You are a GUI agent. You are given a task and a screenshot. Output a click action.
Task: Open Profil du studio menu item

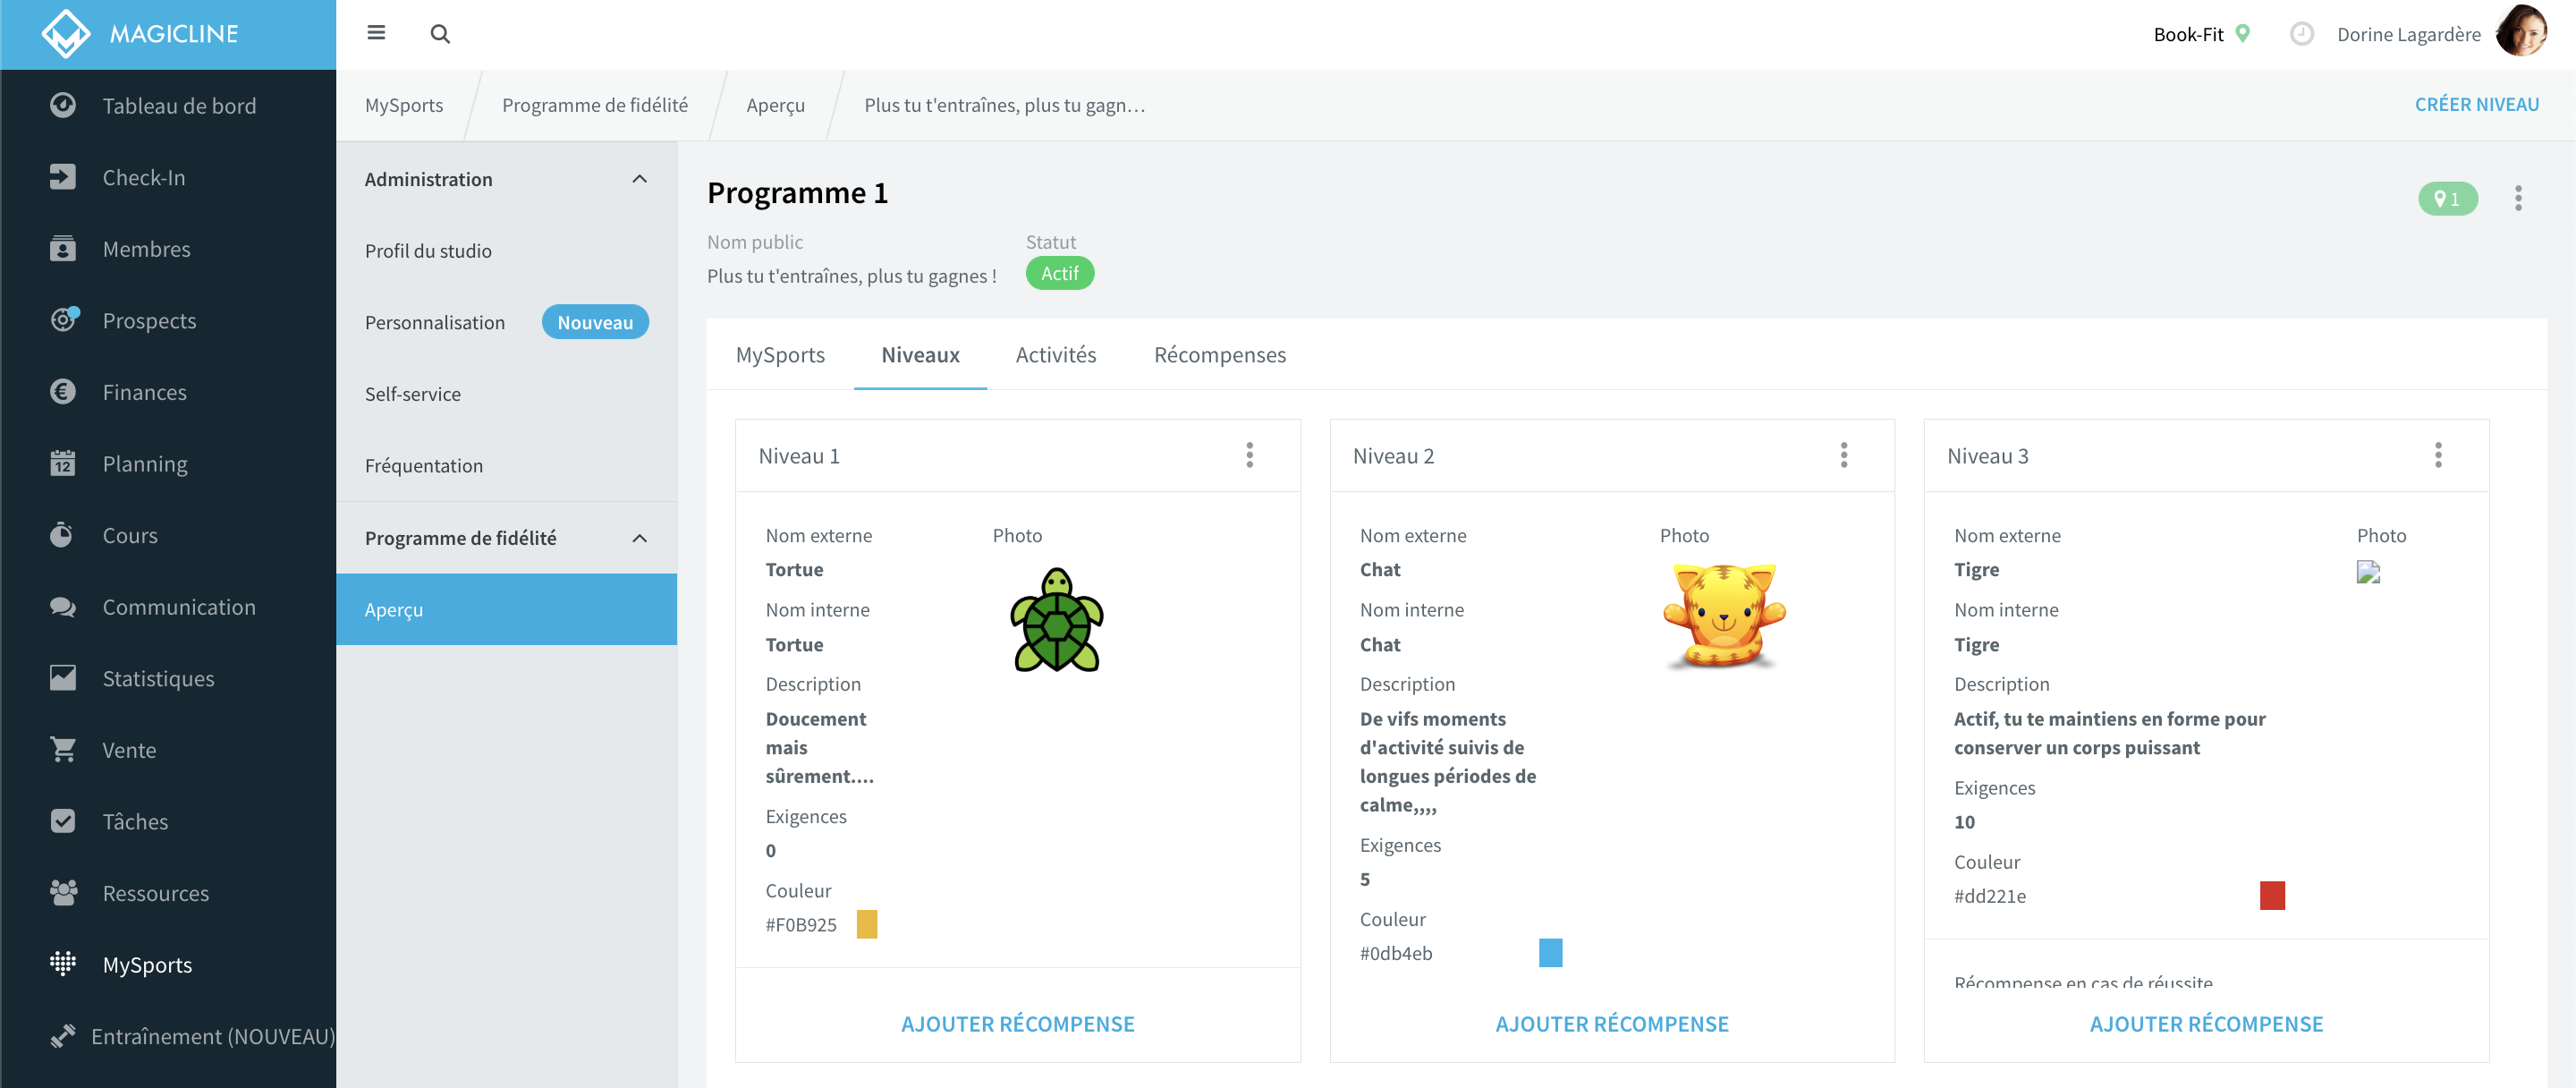pos(507,251)
